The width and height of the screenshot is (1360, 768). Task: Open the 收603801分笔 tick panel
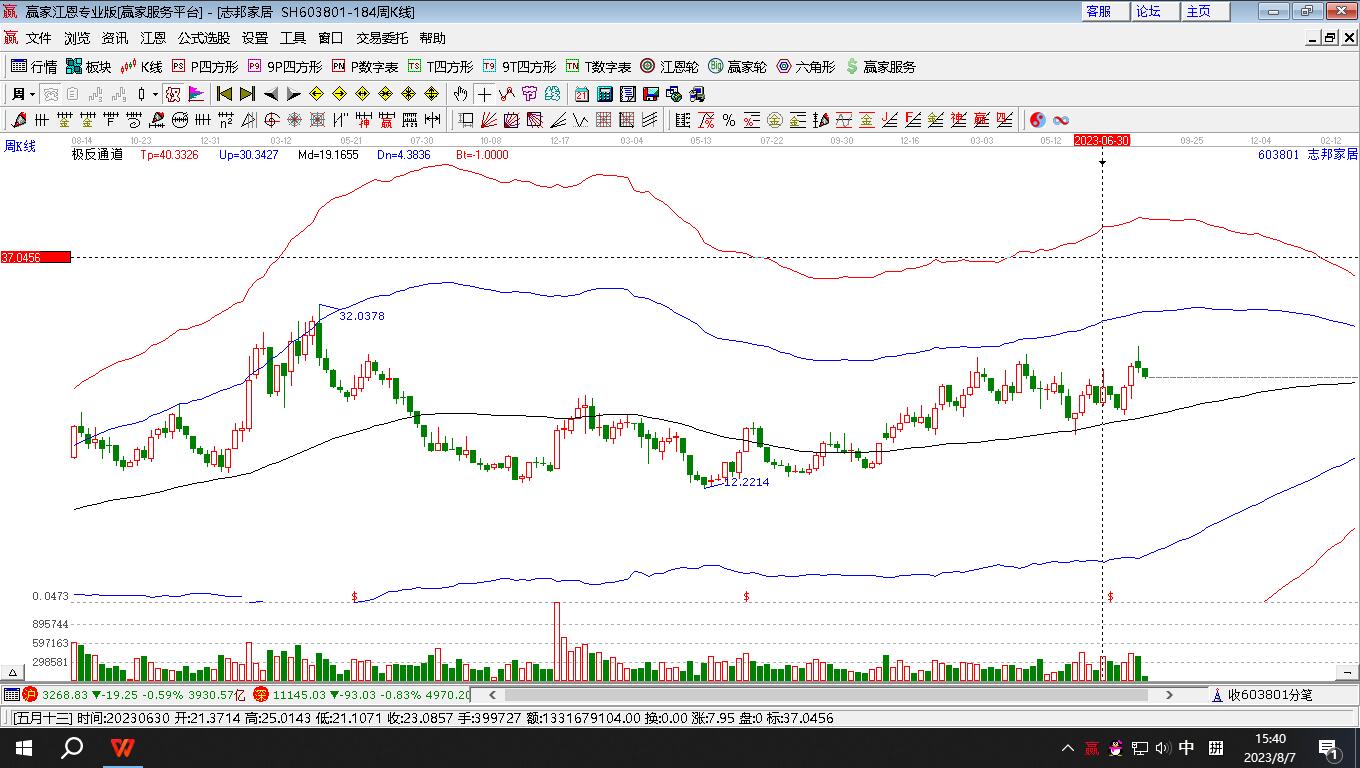1262,695
